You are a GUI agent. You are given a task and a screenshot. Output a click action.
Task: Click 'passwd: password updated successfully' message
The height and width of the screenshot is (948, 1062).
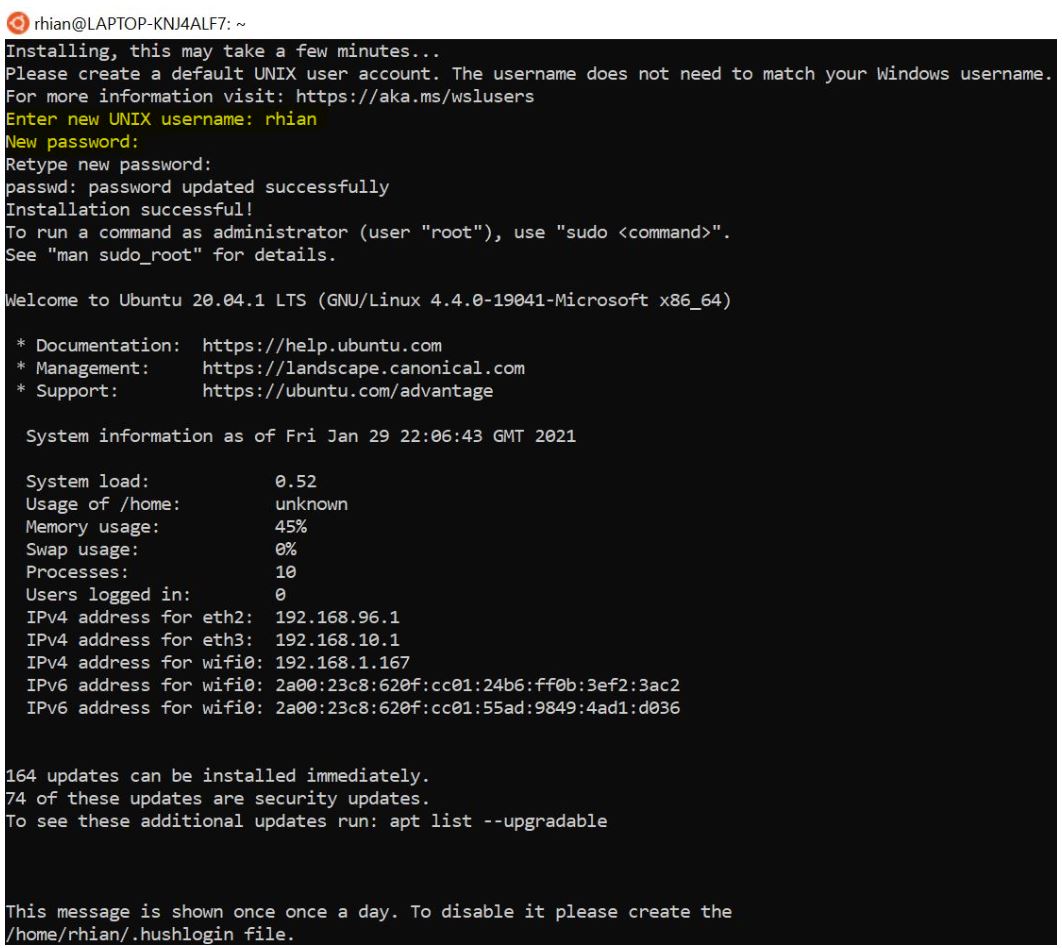(197, 187)
